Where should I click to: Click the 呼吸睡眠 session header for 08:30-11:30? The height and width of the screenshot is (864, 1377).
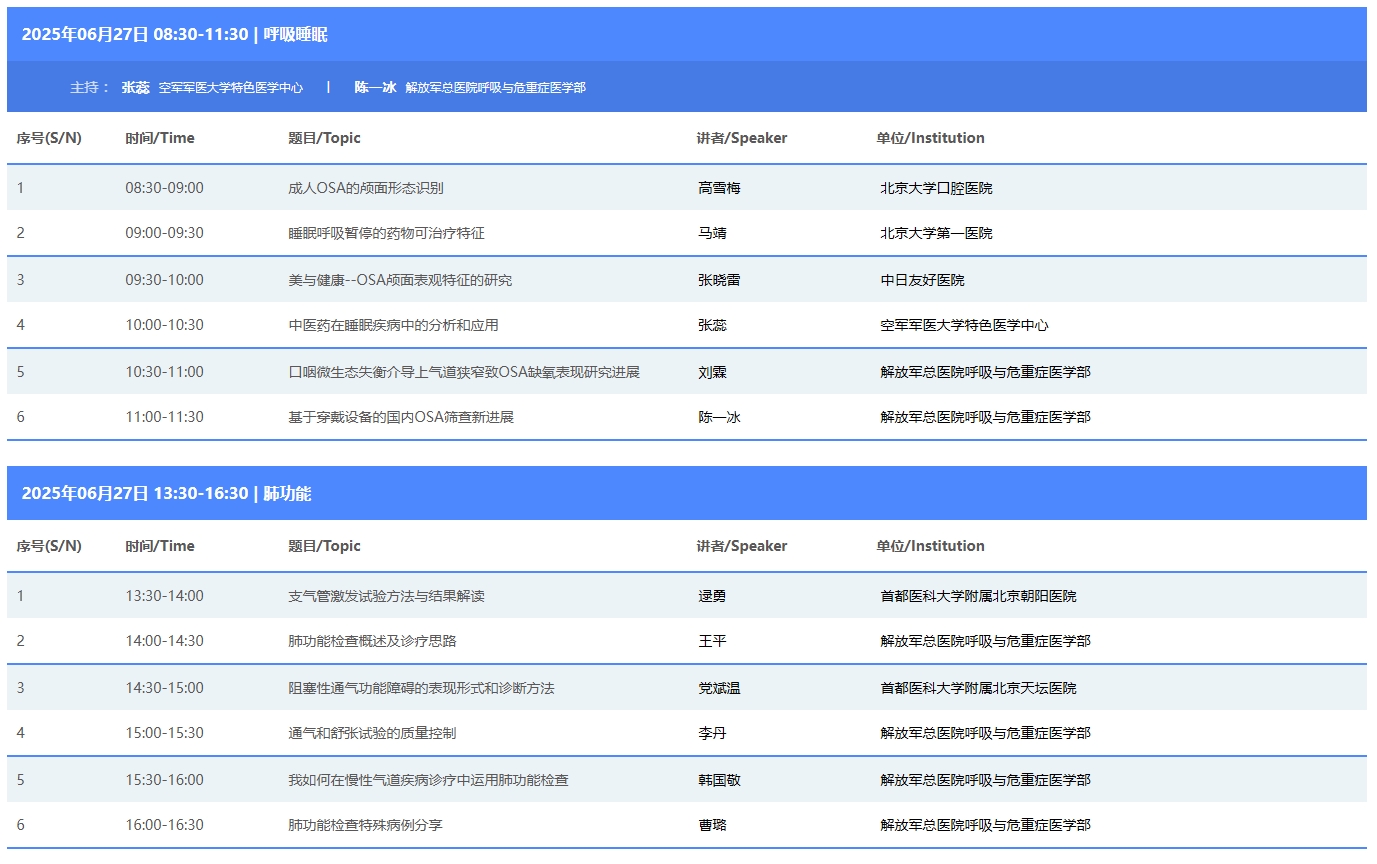point(687,34)
